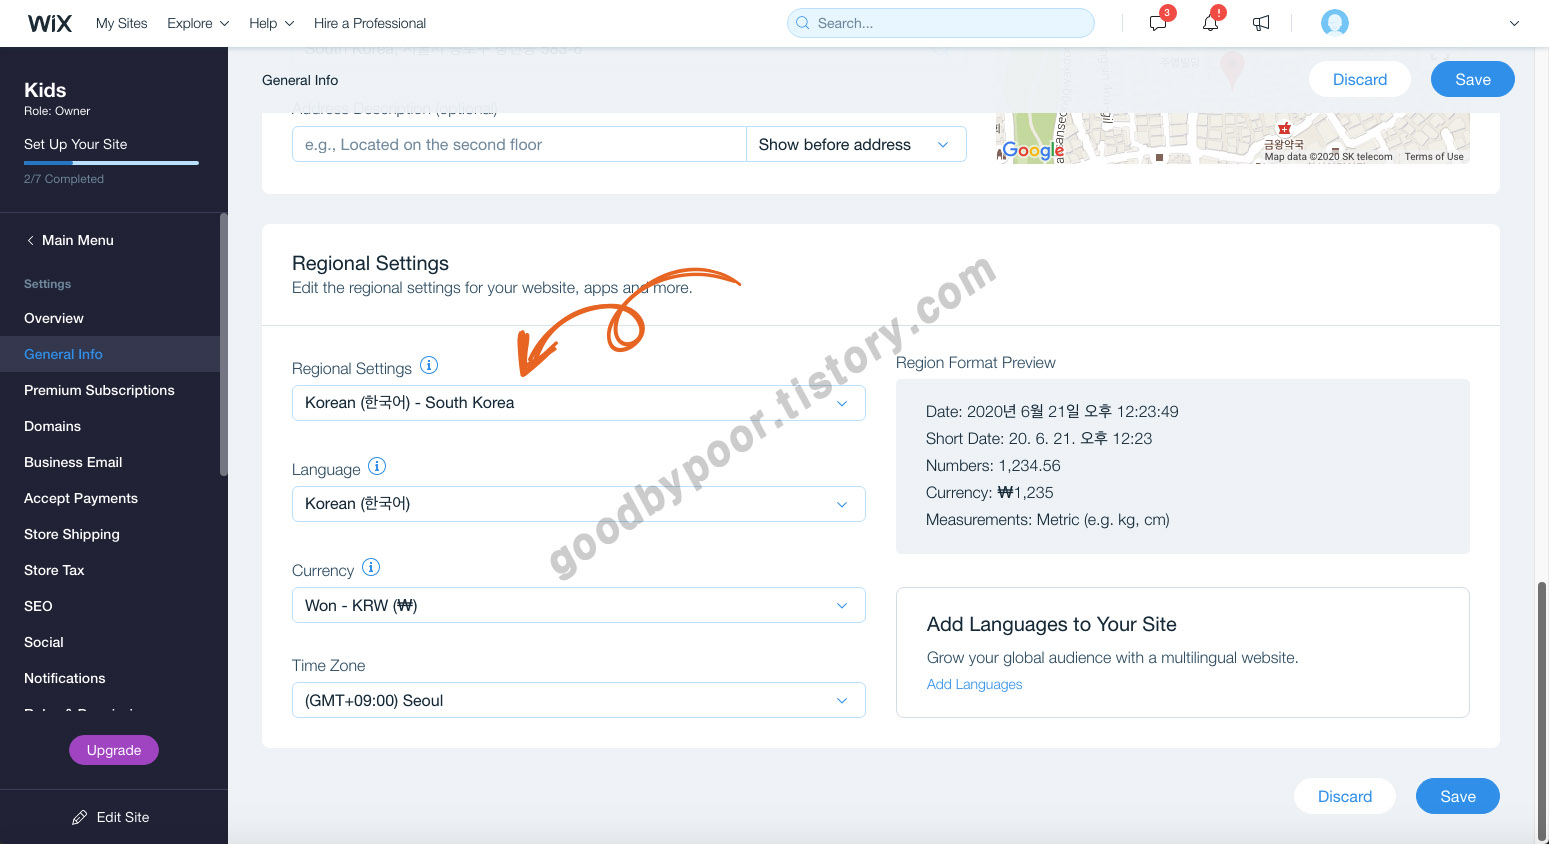Click the setup progress bar
Screen dimensions: 1549x844
click(x=111, y=163)
